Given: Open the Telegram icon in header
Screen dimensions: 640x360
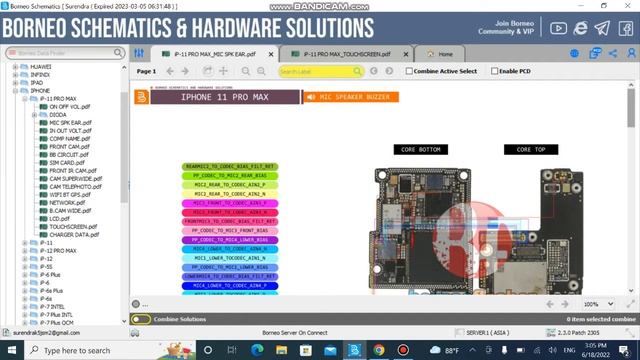Looking at the screenshot, I should 602,28.
